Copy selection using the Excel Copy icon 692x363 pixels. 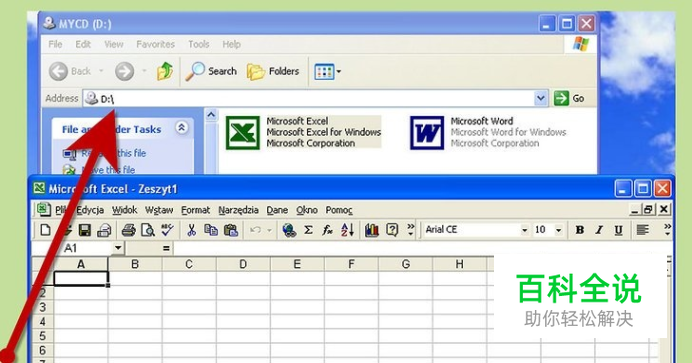pos(211,230)
